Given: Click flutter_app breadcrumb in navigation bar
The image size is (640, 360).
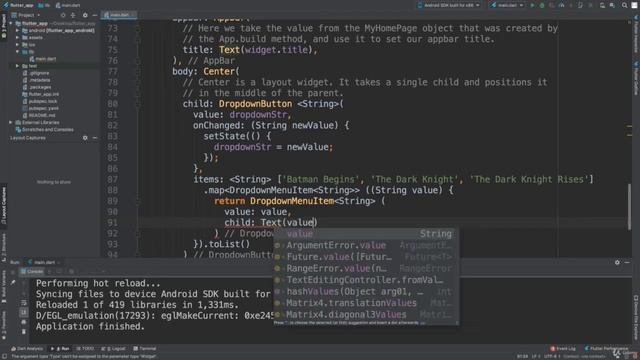Looking at the screenshot, I should pos(18,5).
